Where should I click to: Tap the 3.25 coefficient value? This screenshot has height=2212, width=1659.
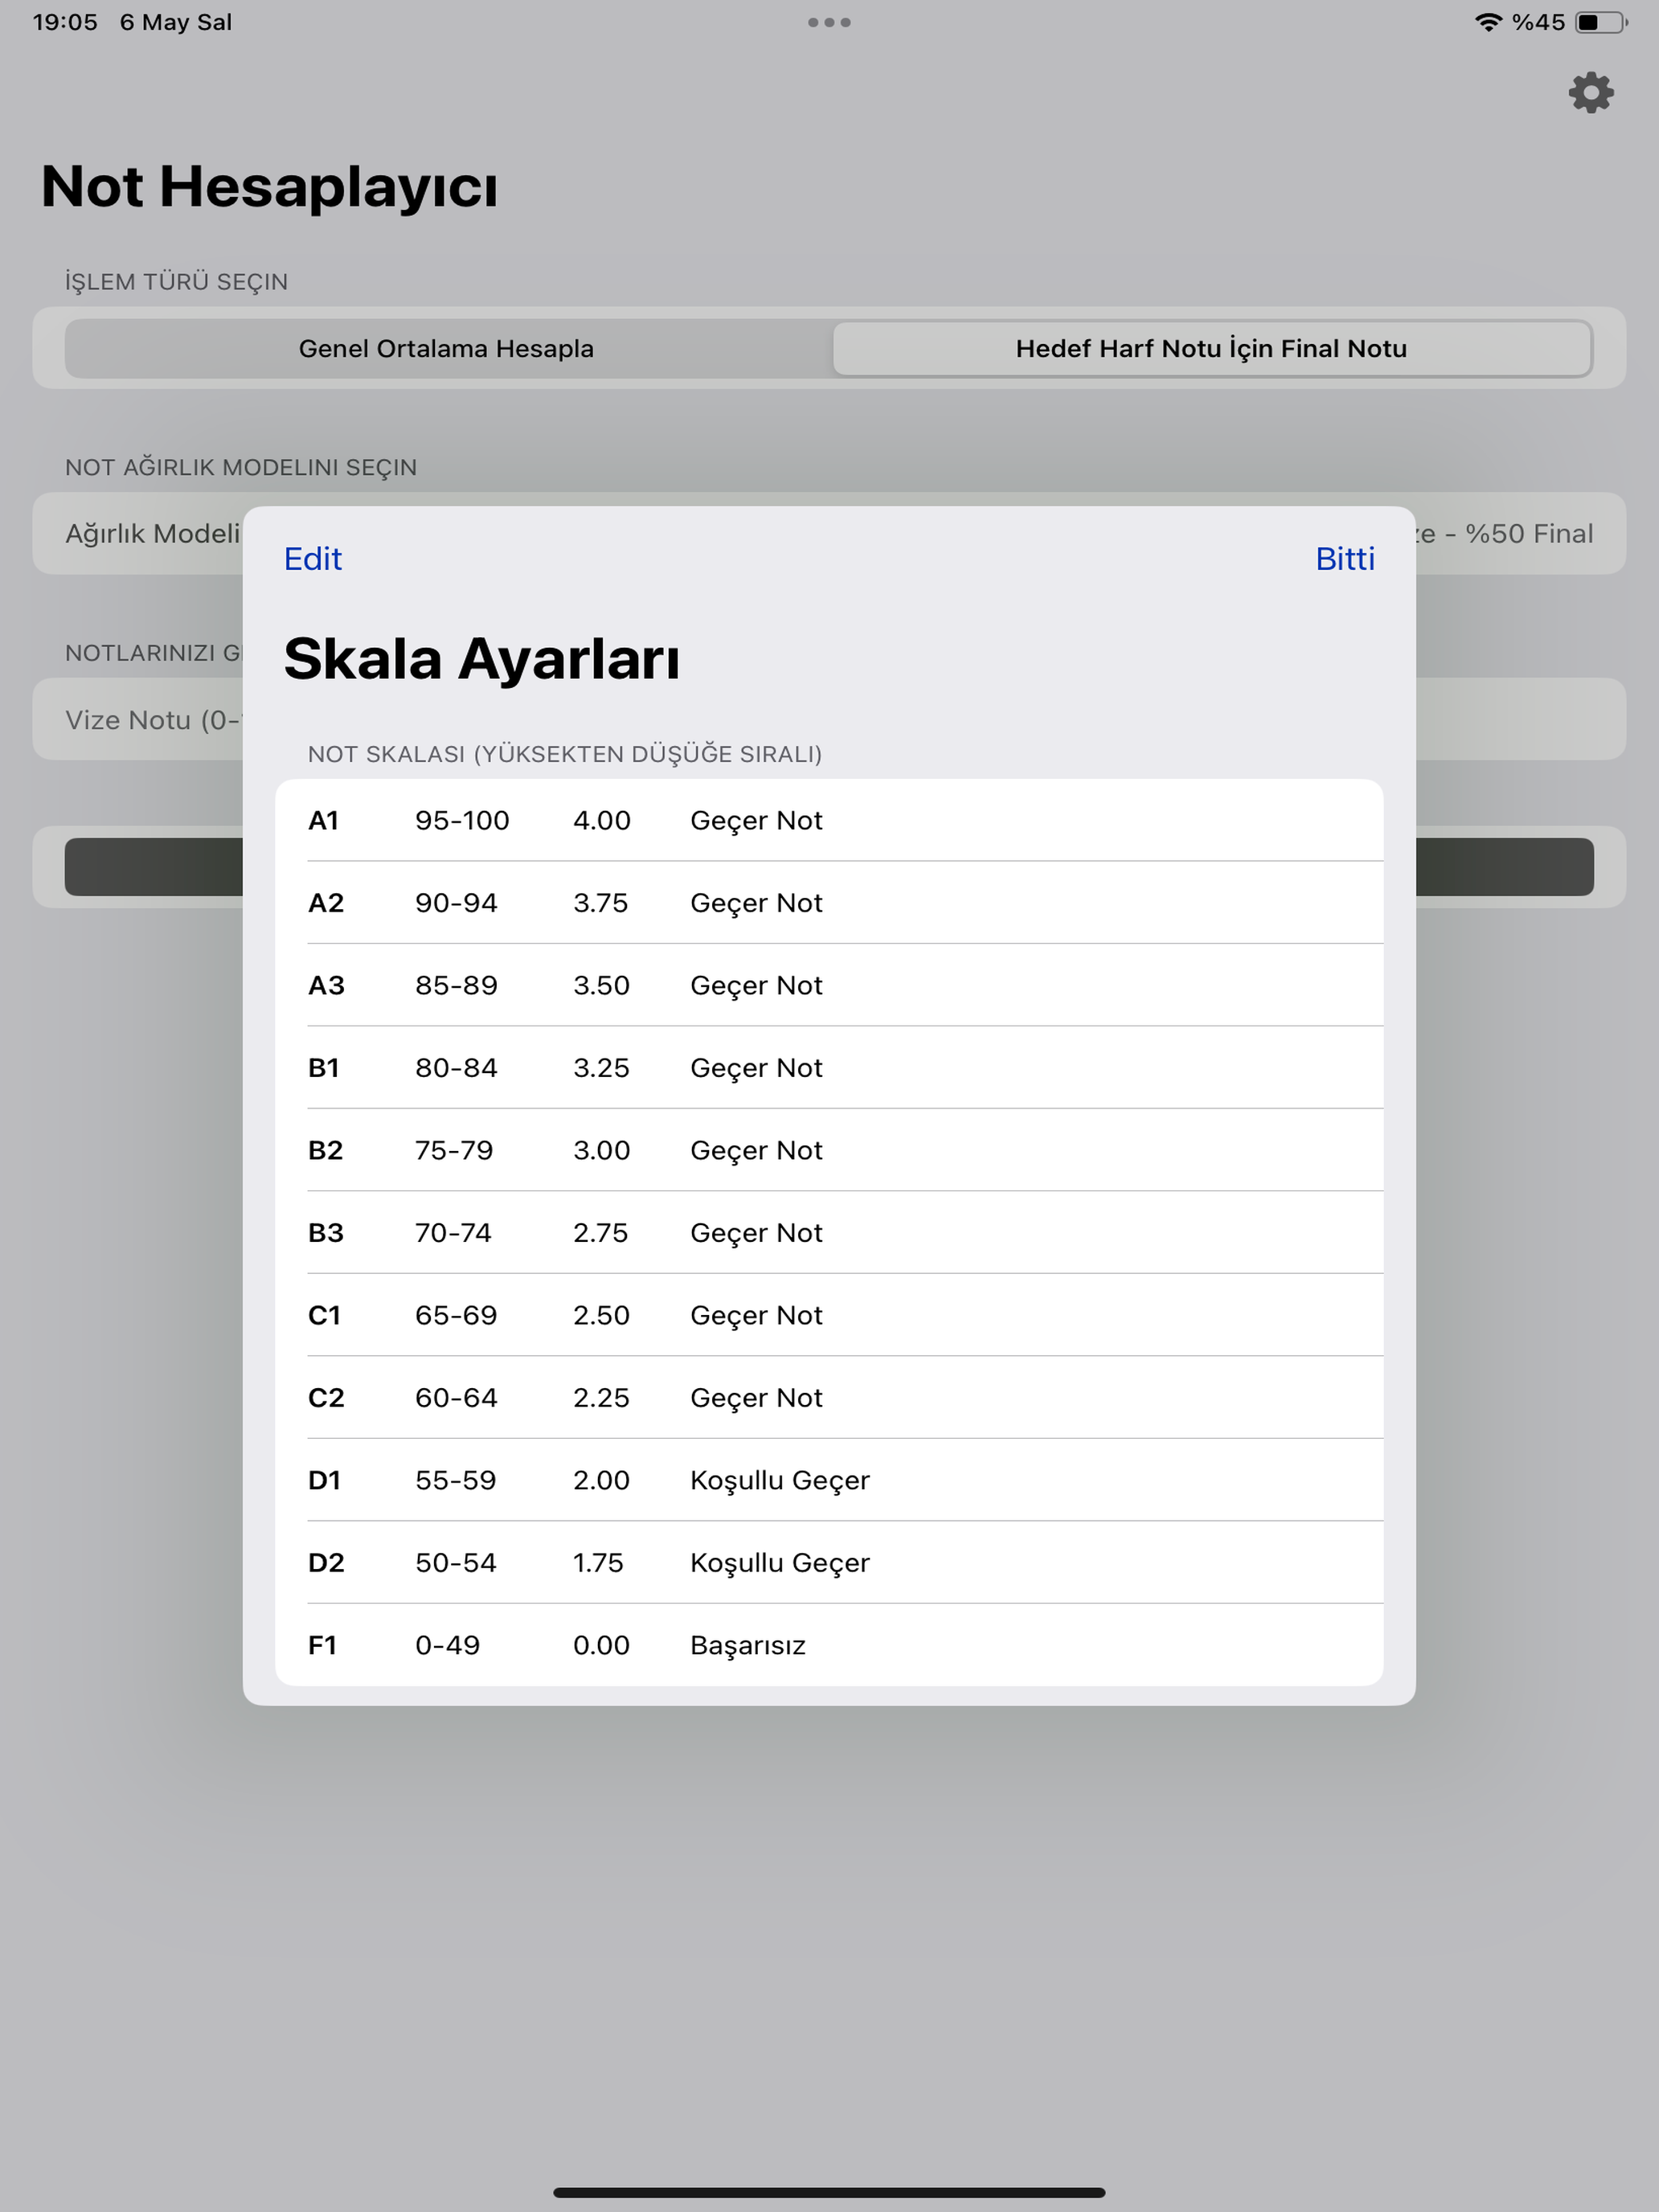pos(601,1068)
